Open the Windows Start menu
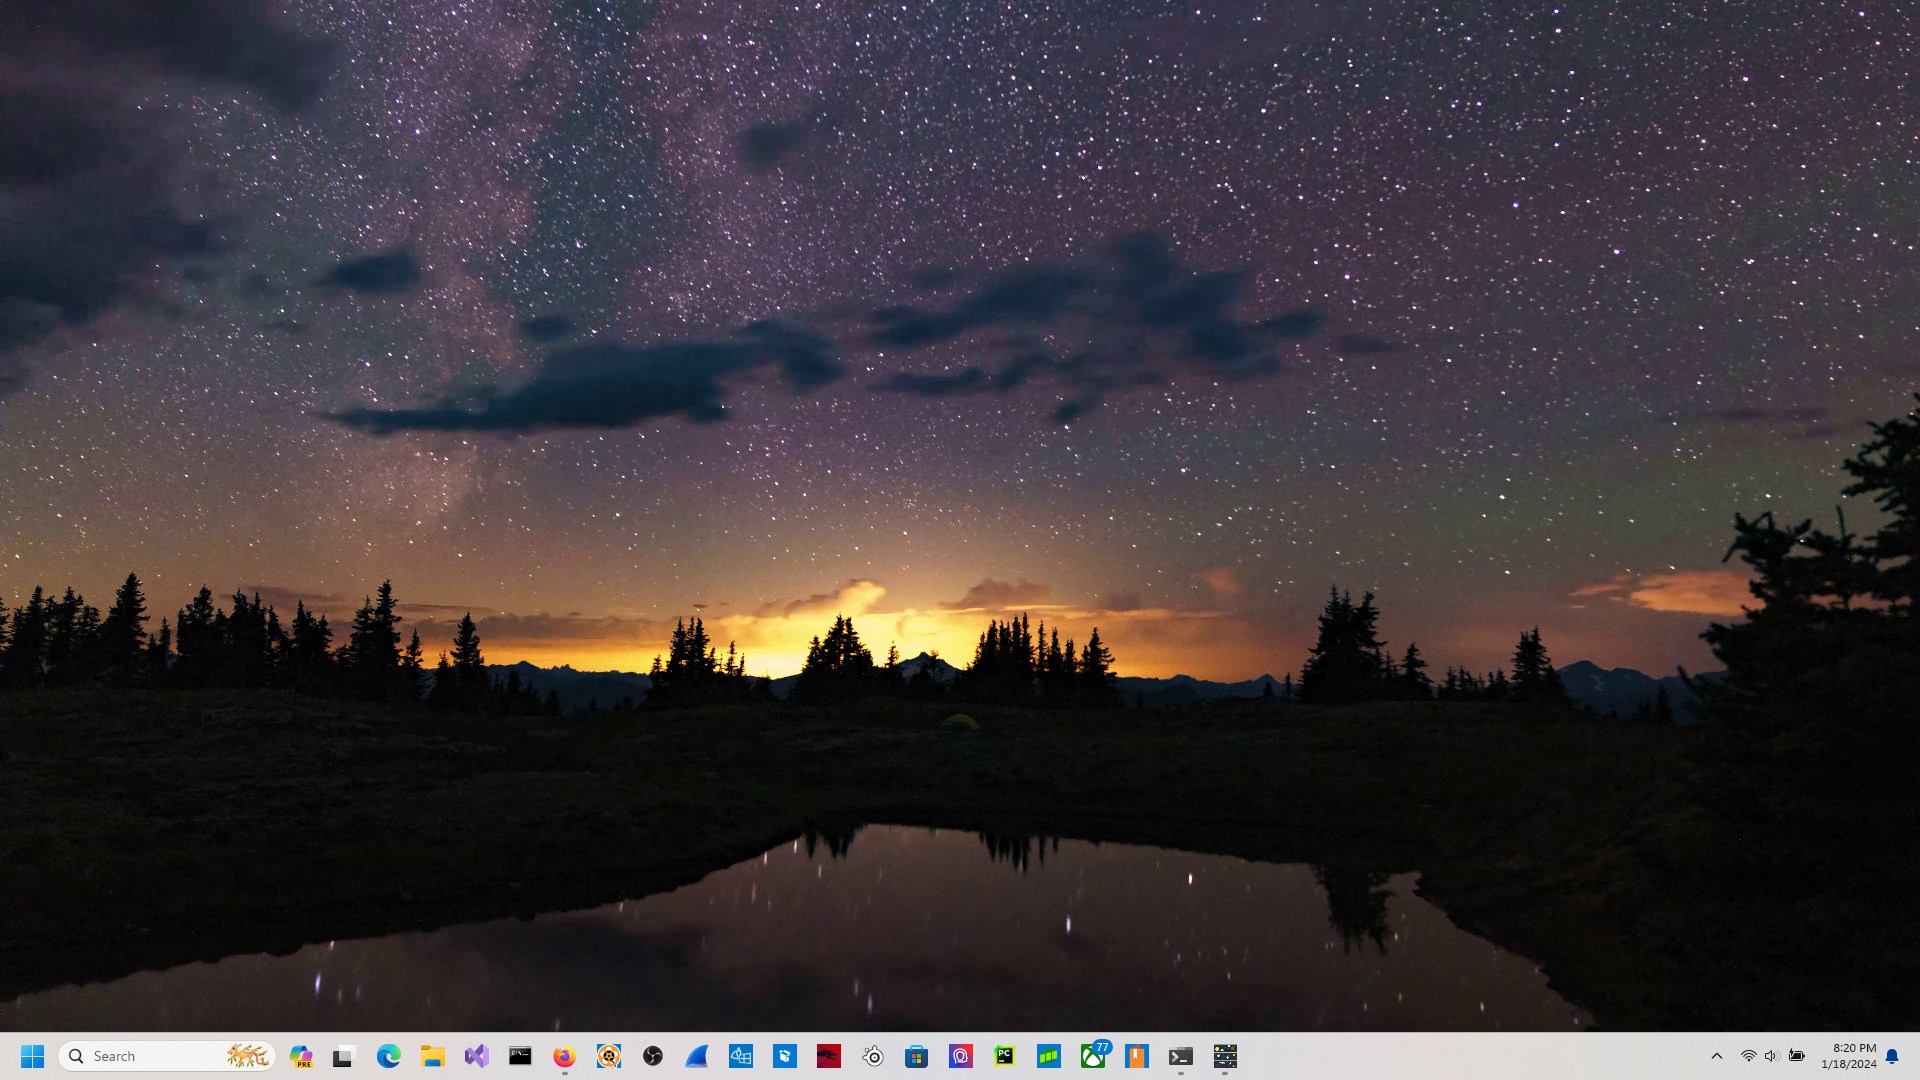Screen dimensions: 1920x1080 32,1056
